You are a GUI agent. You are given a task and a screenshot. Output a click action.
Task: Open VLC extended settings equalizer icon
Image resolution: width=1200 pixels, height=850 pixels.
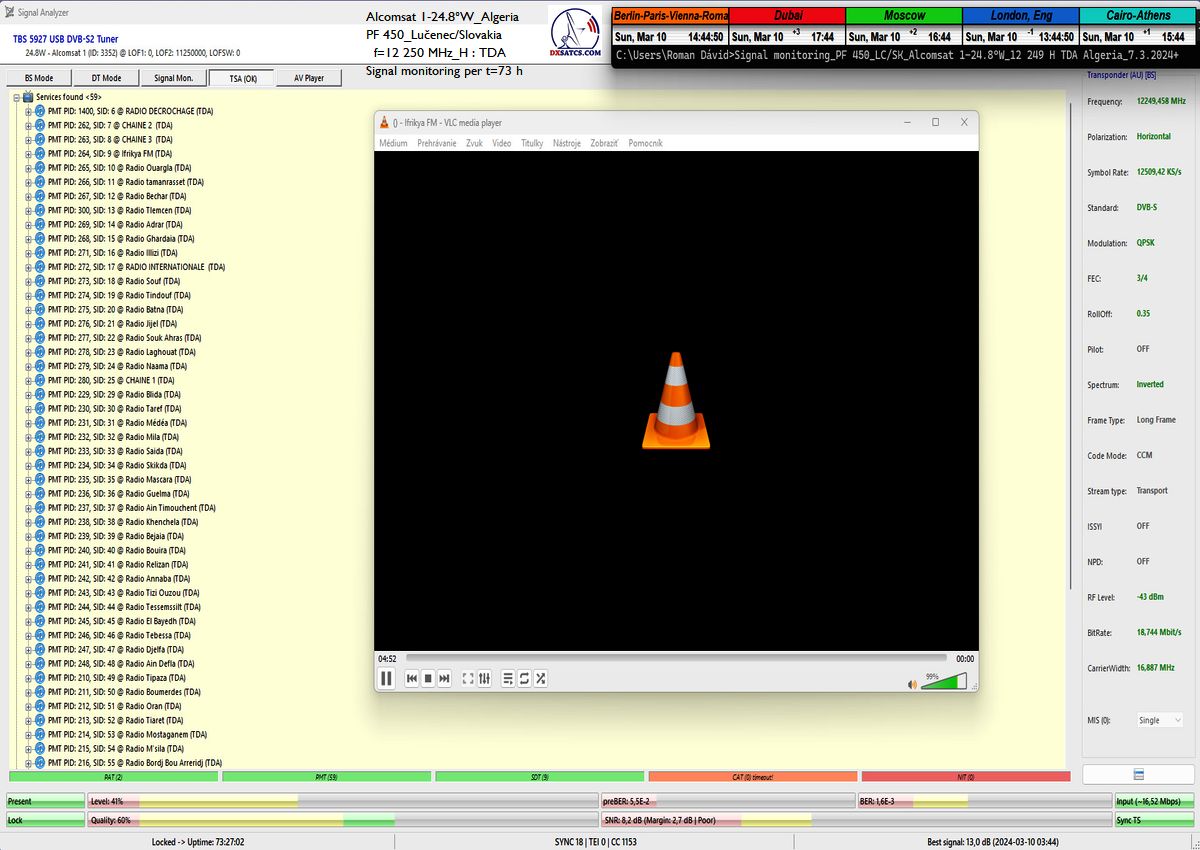click(484, 678)
